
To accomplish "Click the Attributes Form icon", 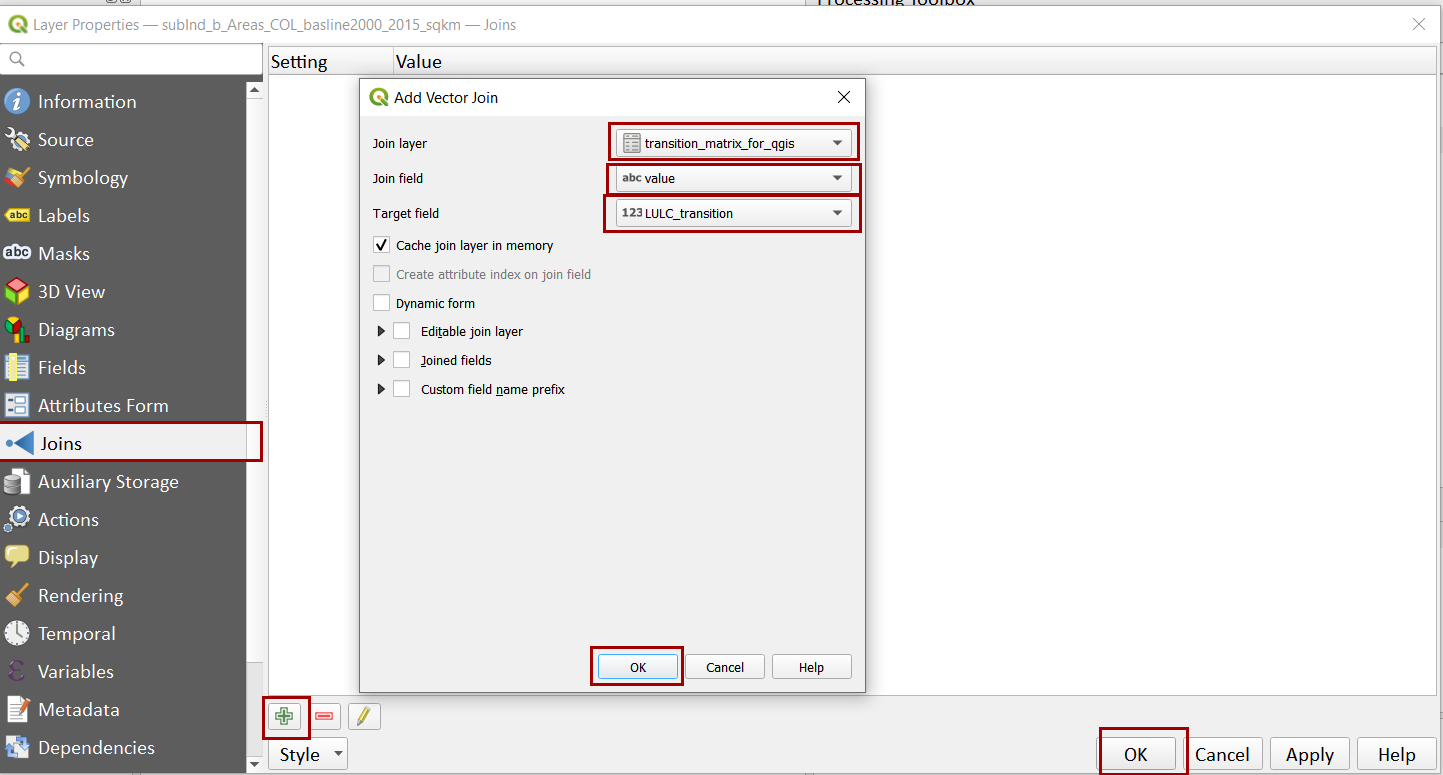I will click(x=17, y=405).
